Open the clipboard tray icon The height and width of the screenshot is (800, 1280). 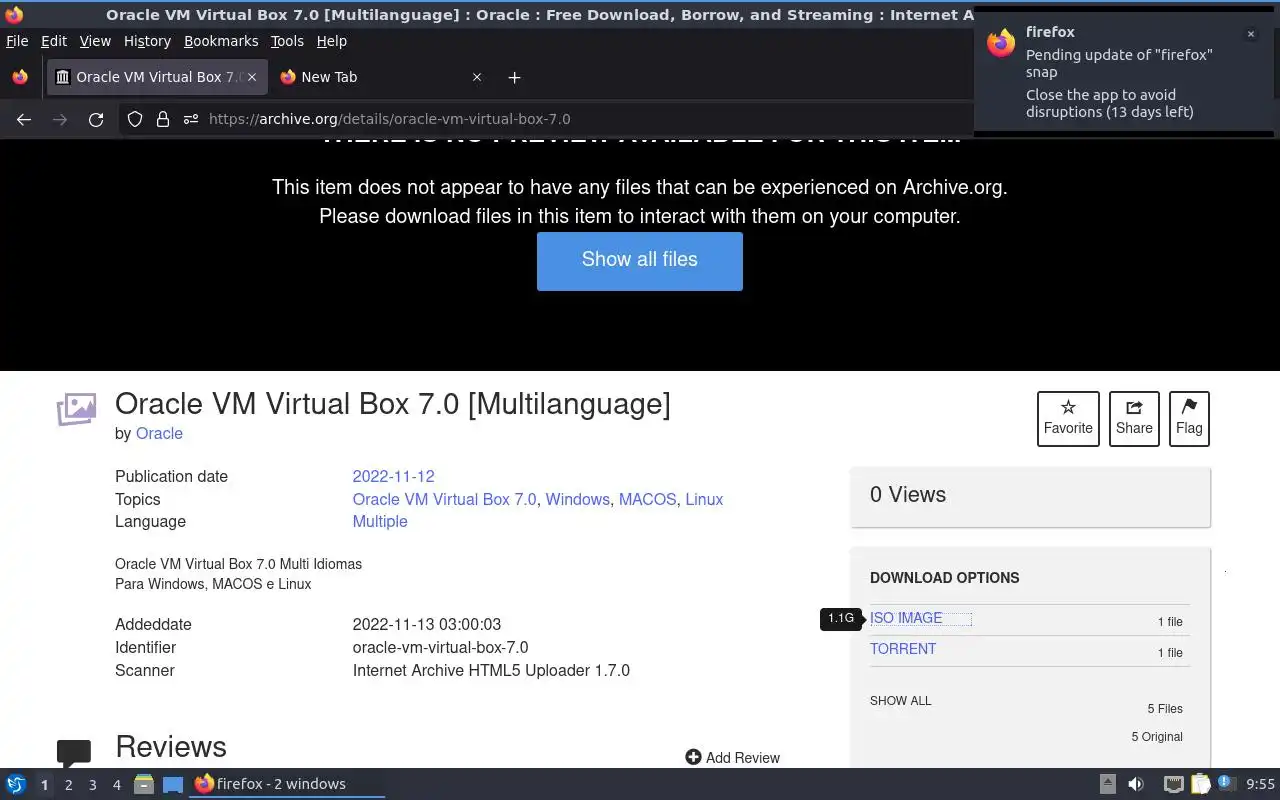[x=1200, y=784]
